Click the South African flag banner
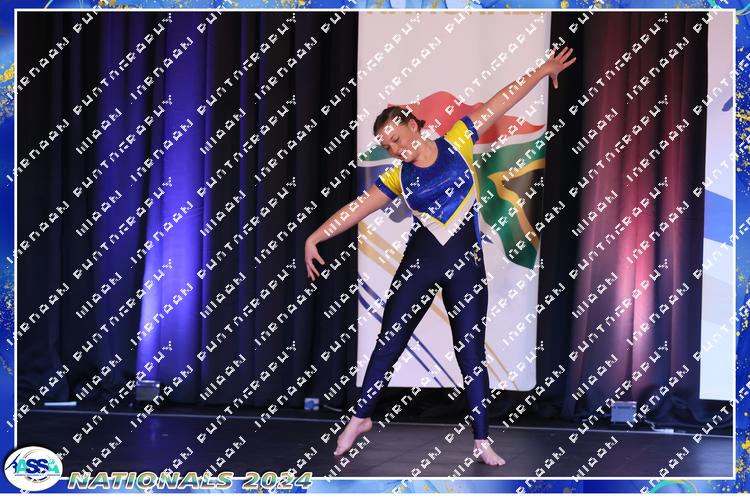Image resolution: width=750 pixels, height=500 pixels. tap(454, 200)
